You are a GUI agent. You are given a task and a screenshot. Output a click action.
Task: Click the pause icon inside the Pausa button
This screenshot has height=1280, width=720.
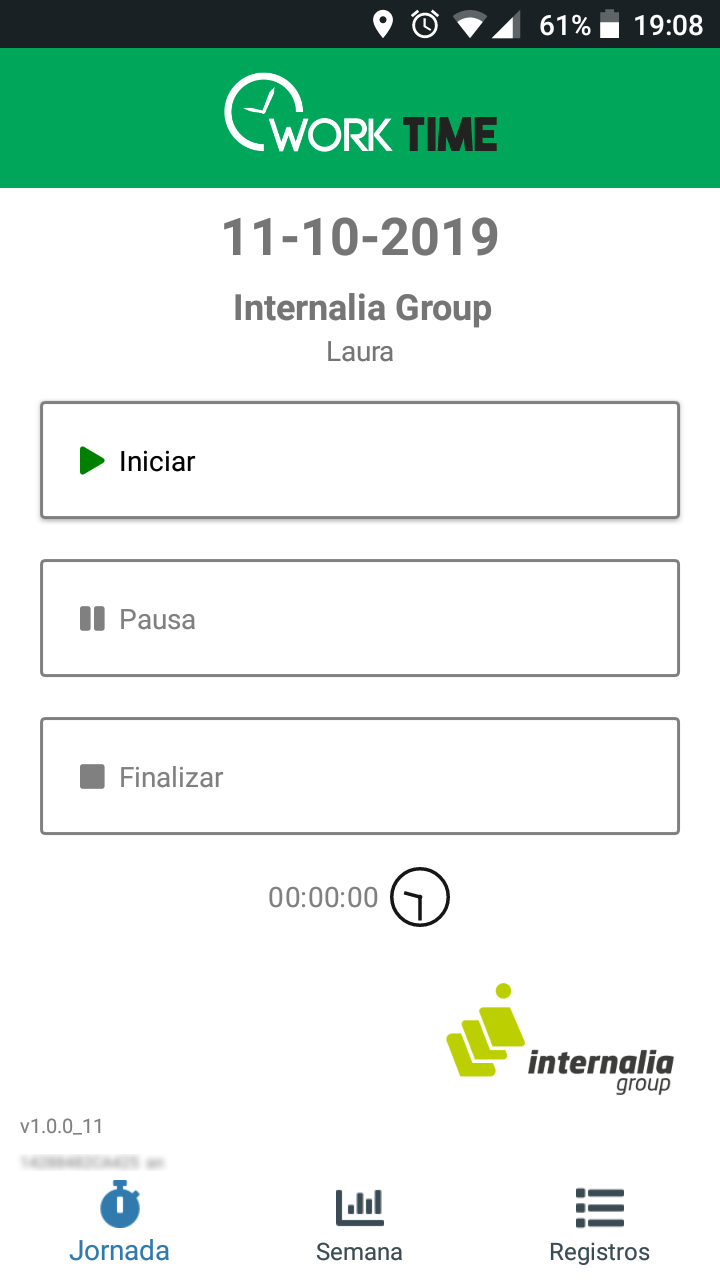click(92, 618)
